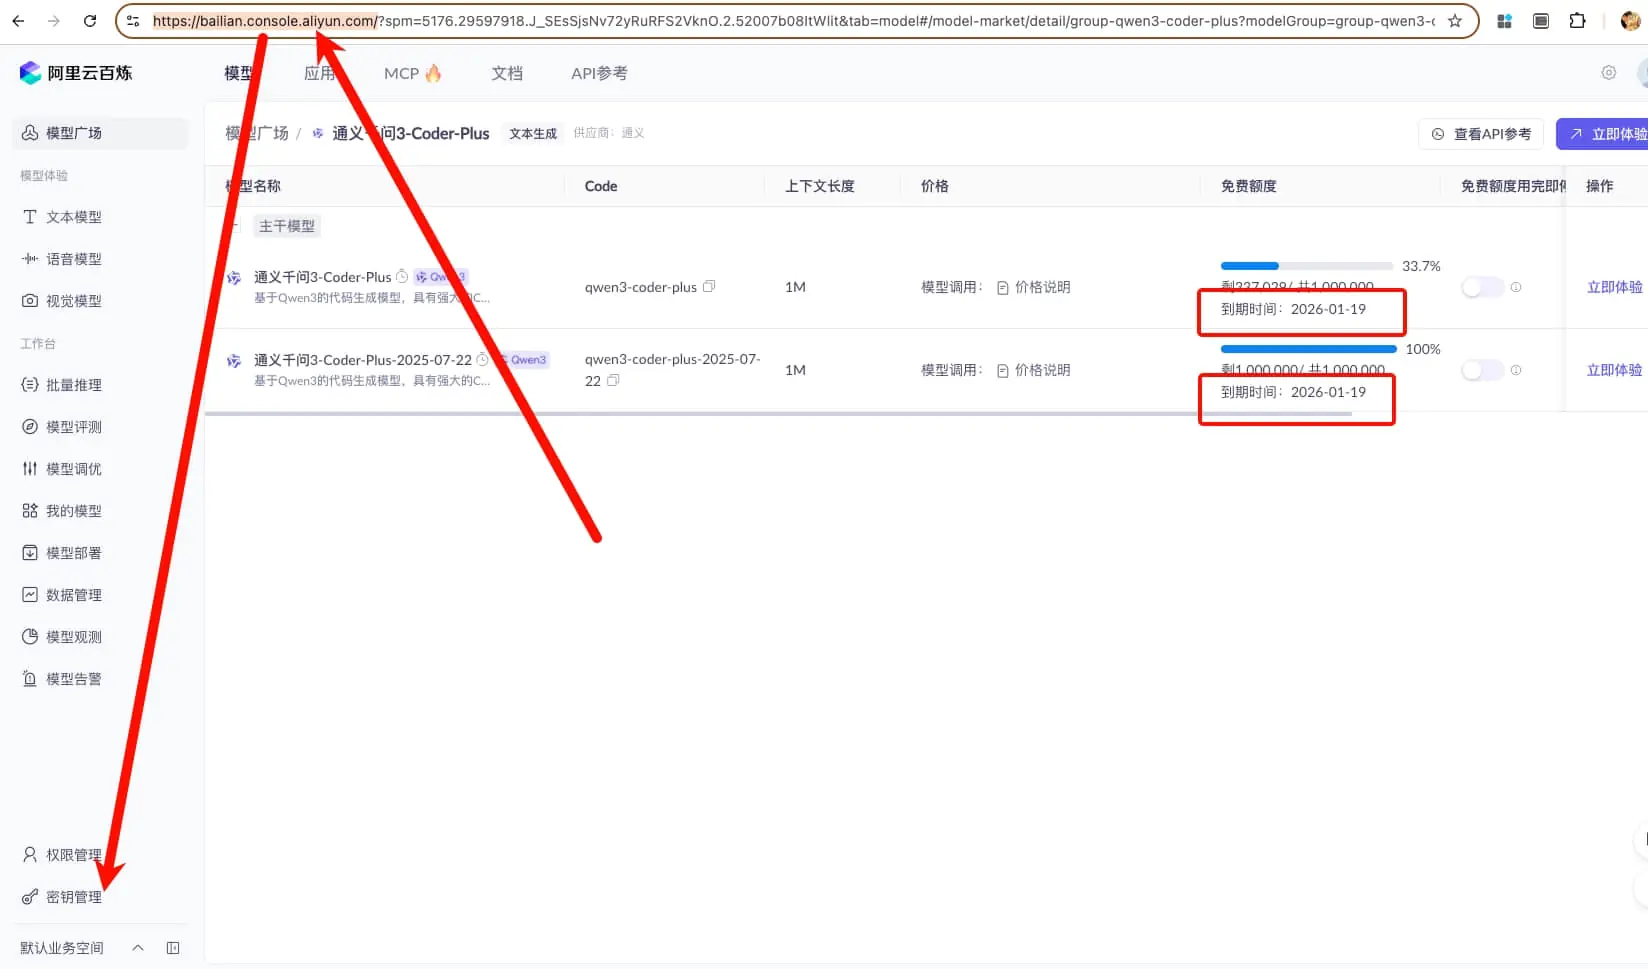Toggle the switch in the qwen3-coder-plus-2025-07-22 row
The height and width of the screenshot is (969, 1648).
click(x=1482, y=370)
